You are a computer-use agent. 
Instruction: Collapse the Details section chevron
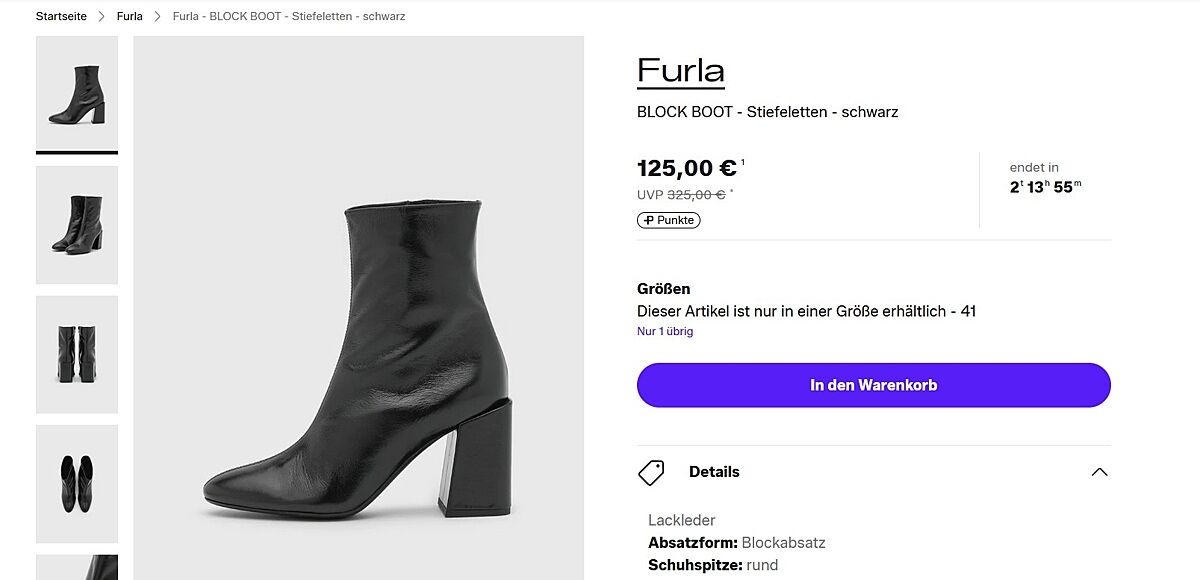[x=1099, y=472]
